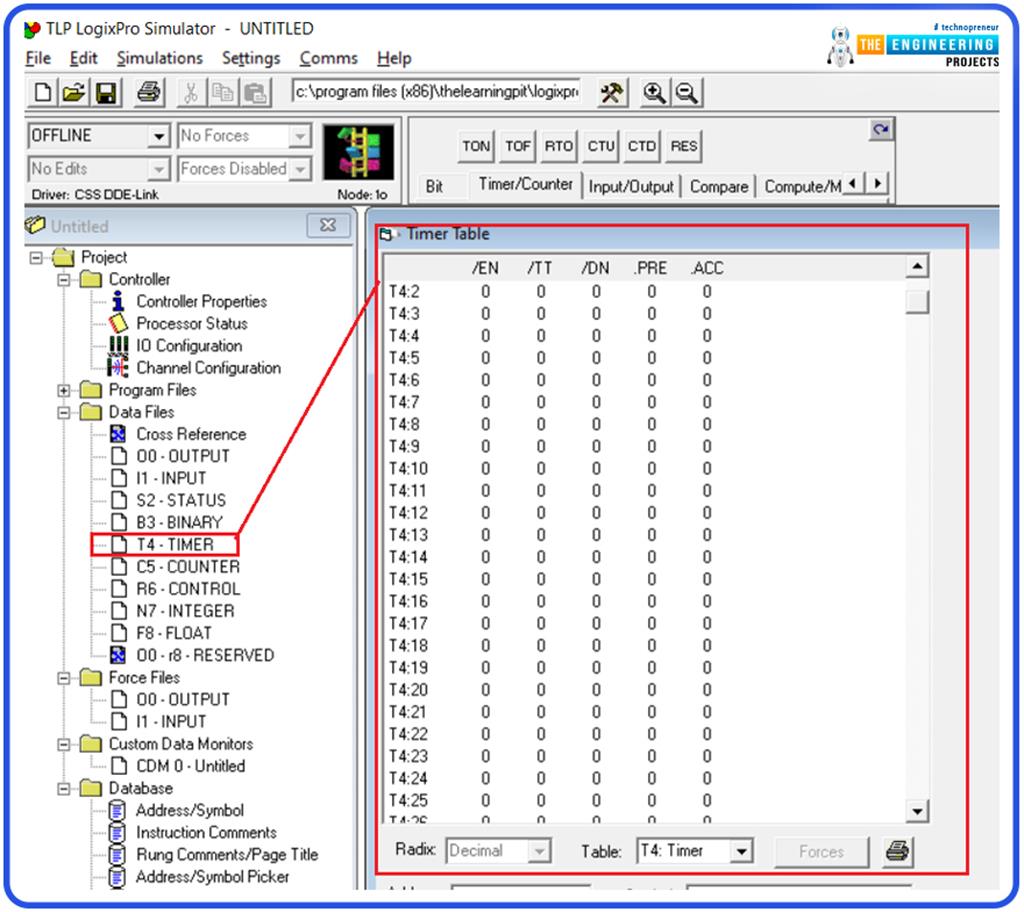Select the TON timer instruction button
This screenshot has height=912, width=1024.
coord(475,145)
